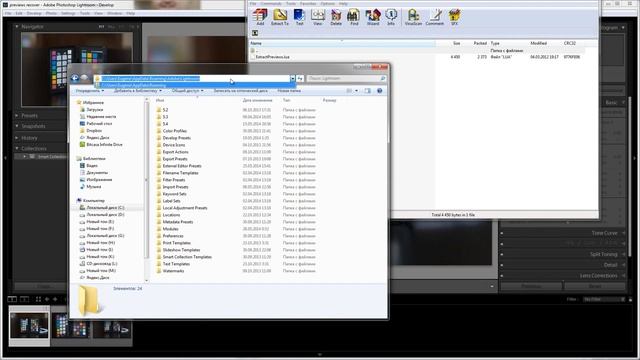Open Bitcasa Infinite Drive in Explorer sidebar
This screenshot has width=640, height=360.
click(x=104, y=144)
